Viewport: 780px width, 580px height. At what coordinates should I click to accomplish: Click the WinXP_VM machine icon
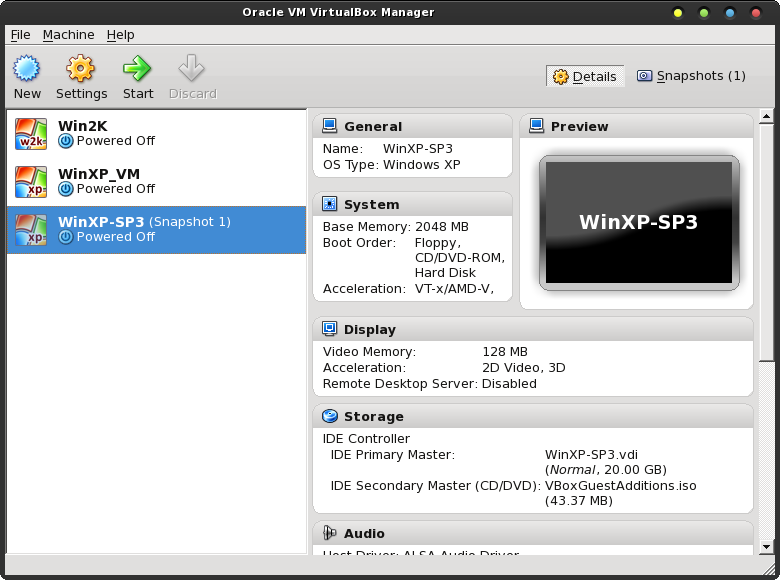[31, 182]
